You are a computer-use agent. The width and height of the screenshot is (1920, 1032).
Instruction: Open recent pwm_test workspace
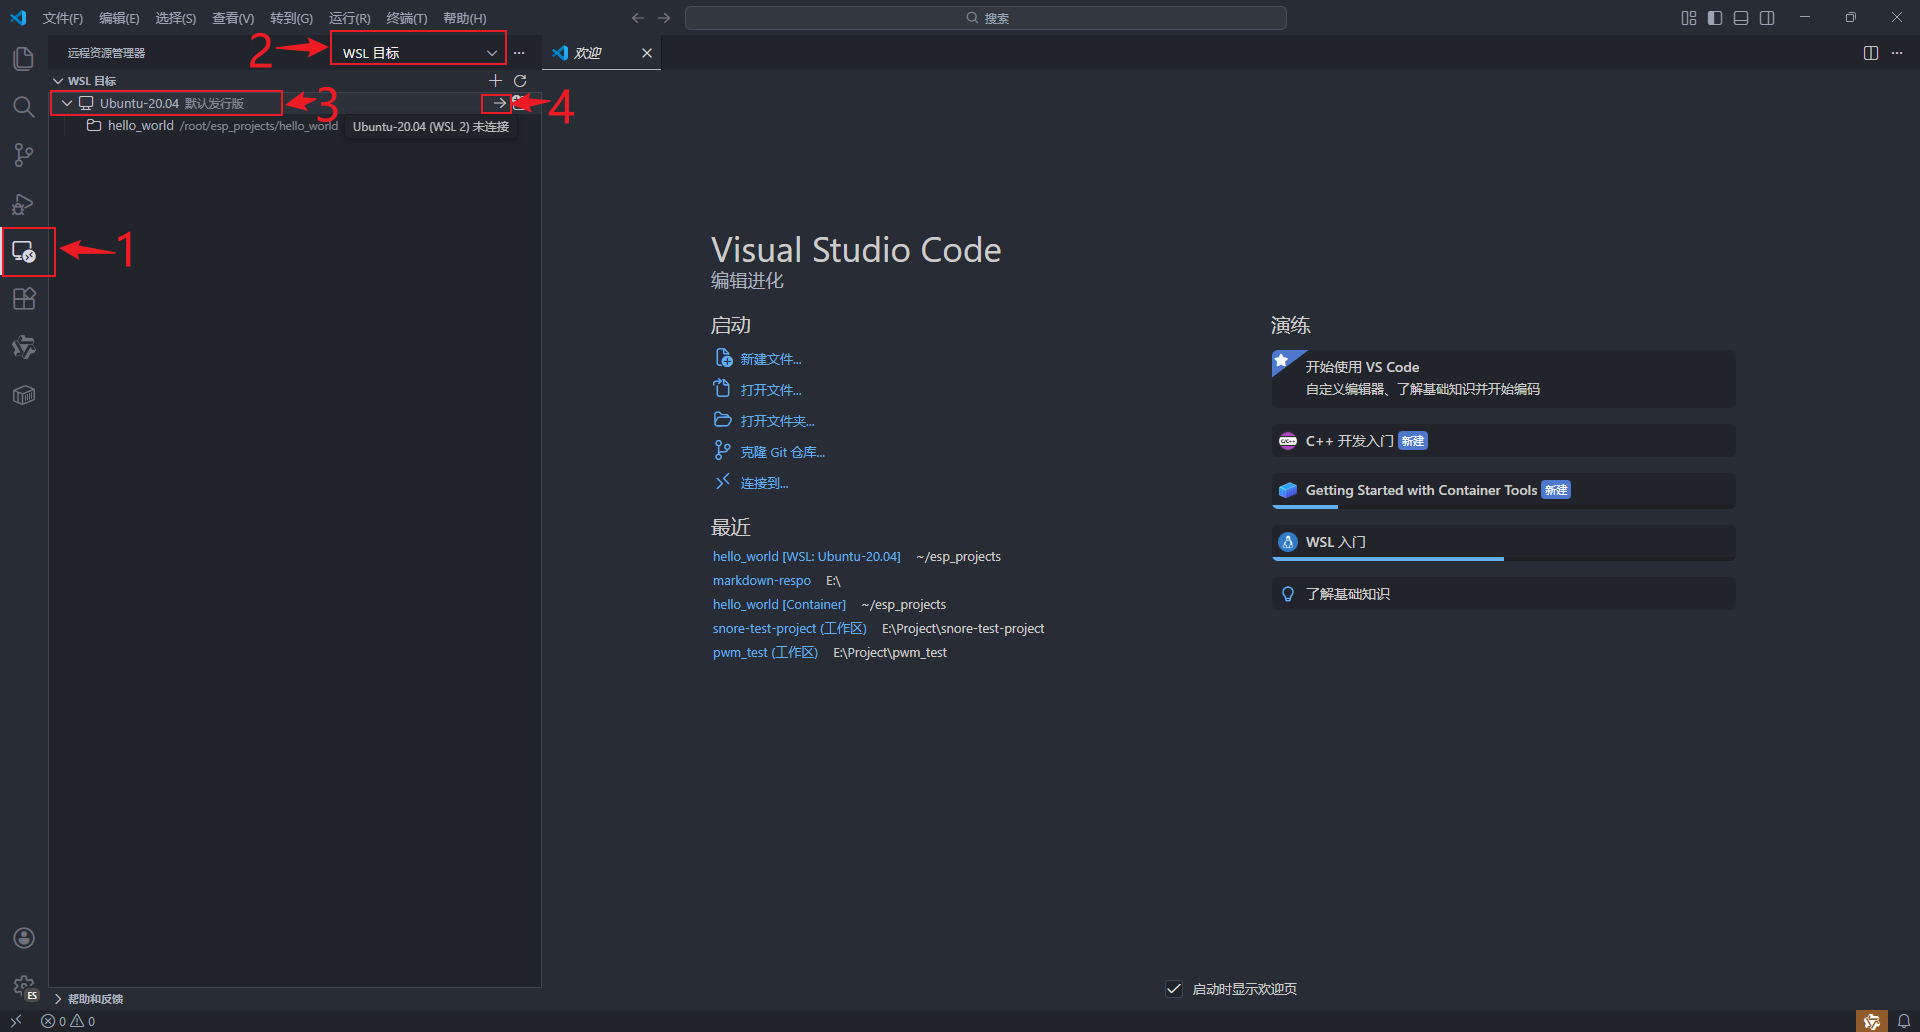[x=765, y=653]
